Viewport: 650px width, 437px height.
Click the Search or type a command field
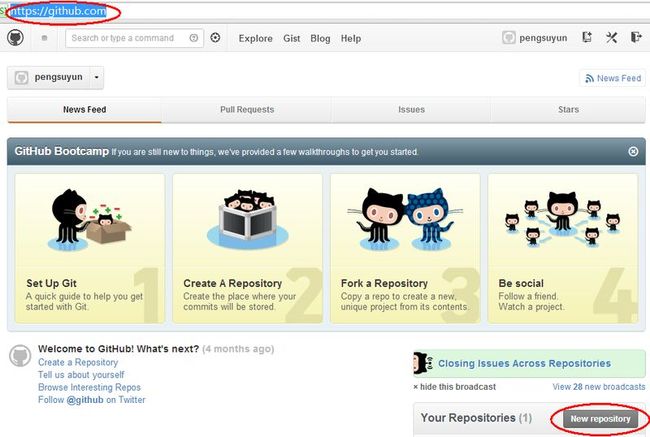pyautogui.click(x=134, y=38)
